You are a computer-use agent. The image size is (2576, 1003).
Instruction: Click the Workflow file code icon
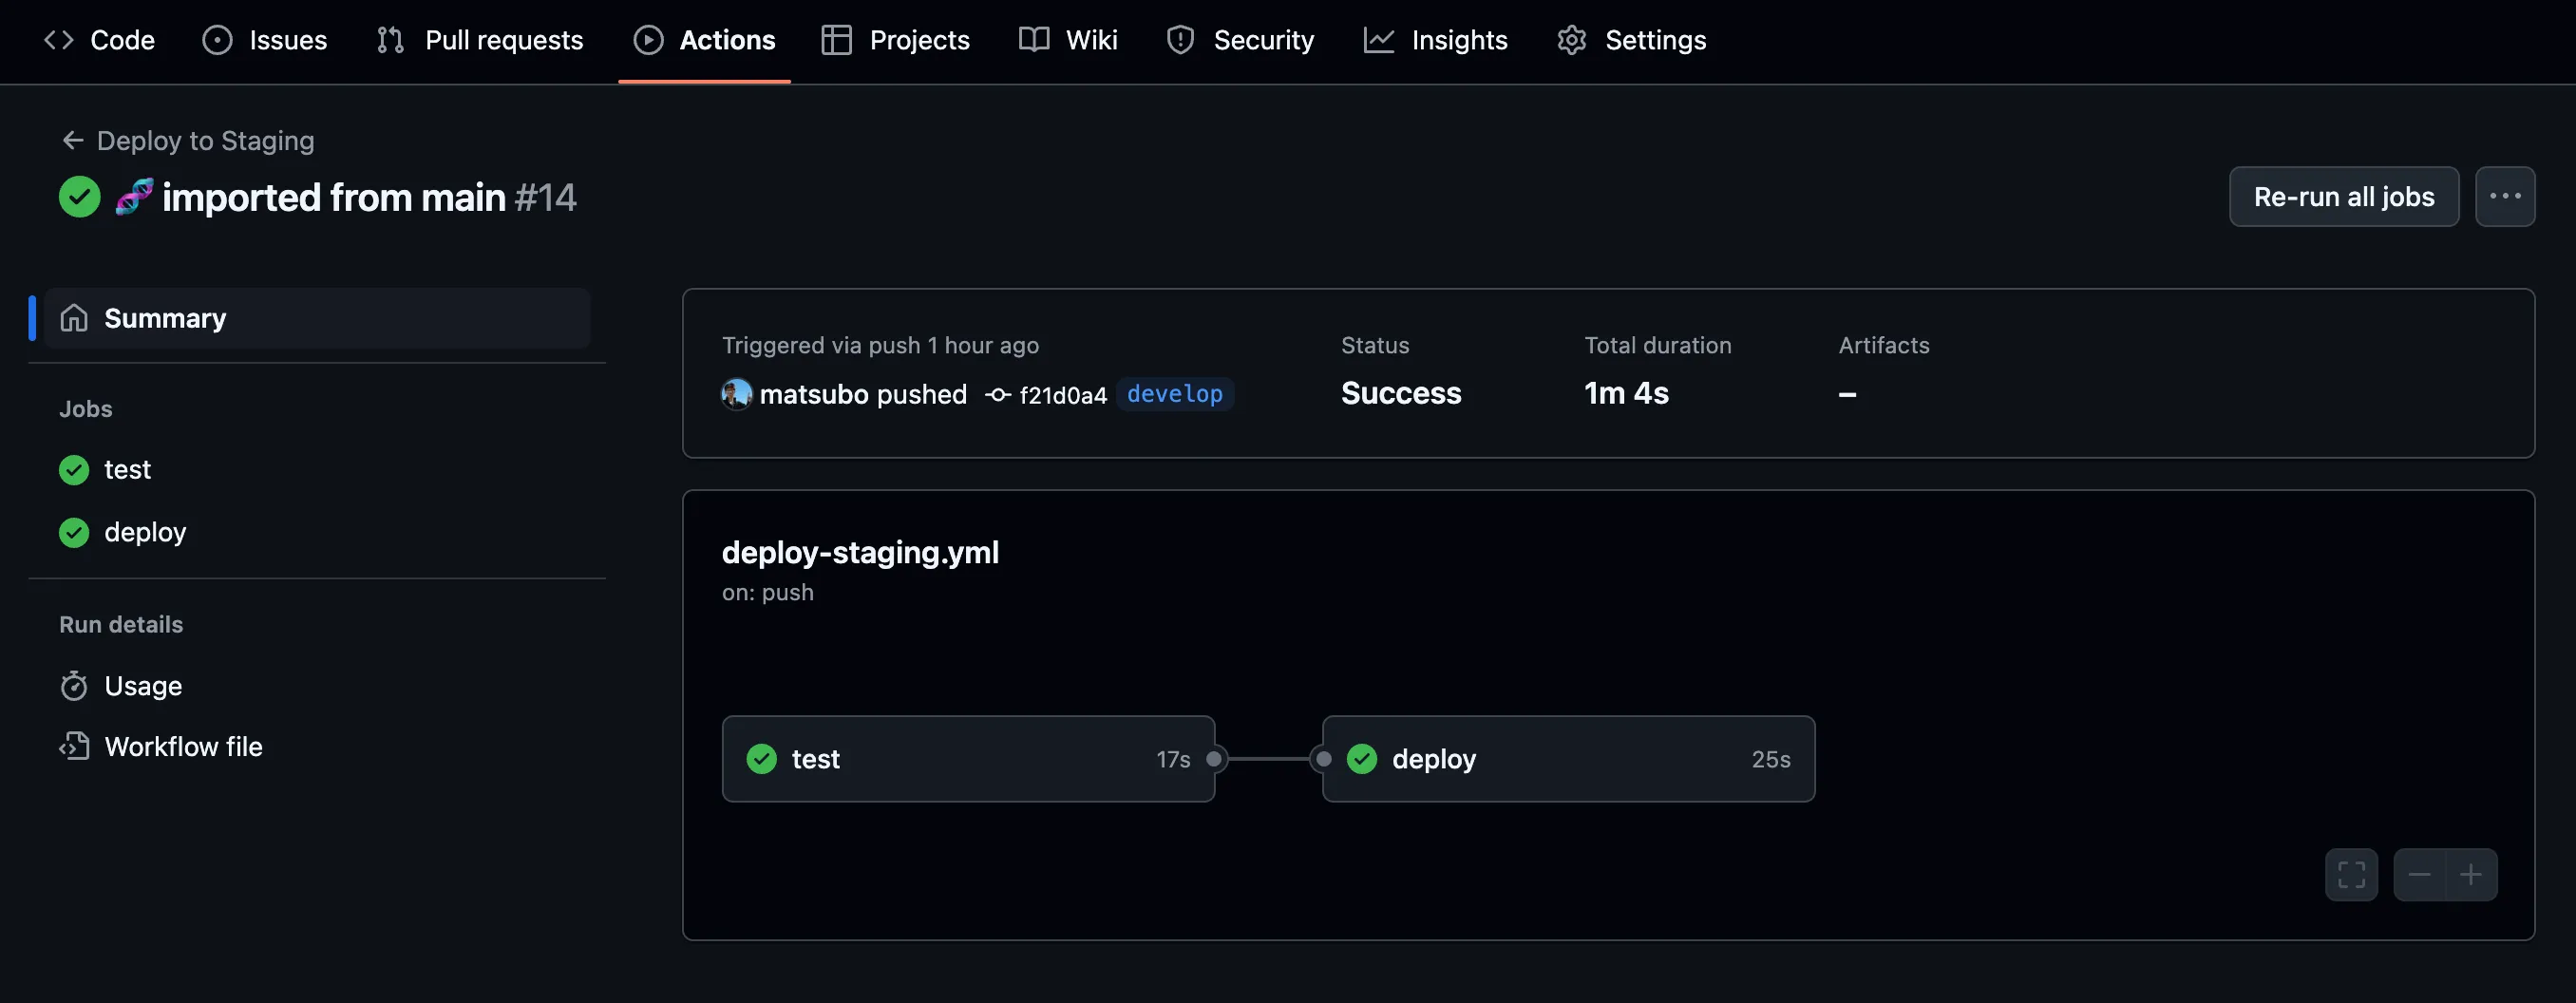[x=74, y=747]
